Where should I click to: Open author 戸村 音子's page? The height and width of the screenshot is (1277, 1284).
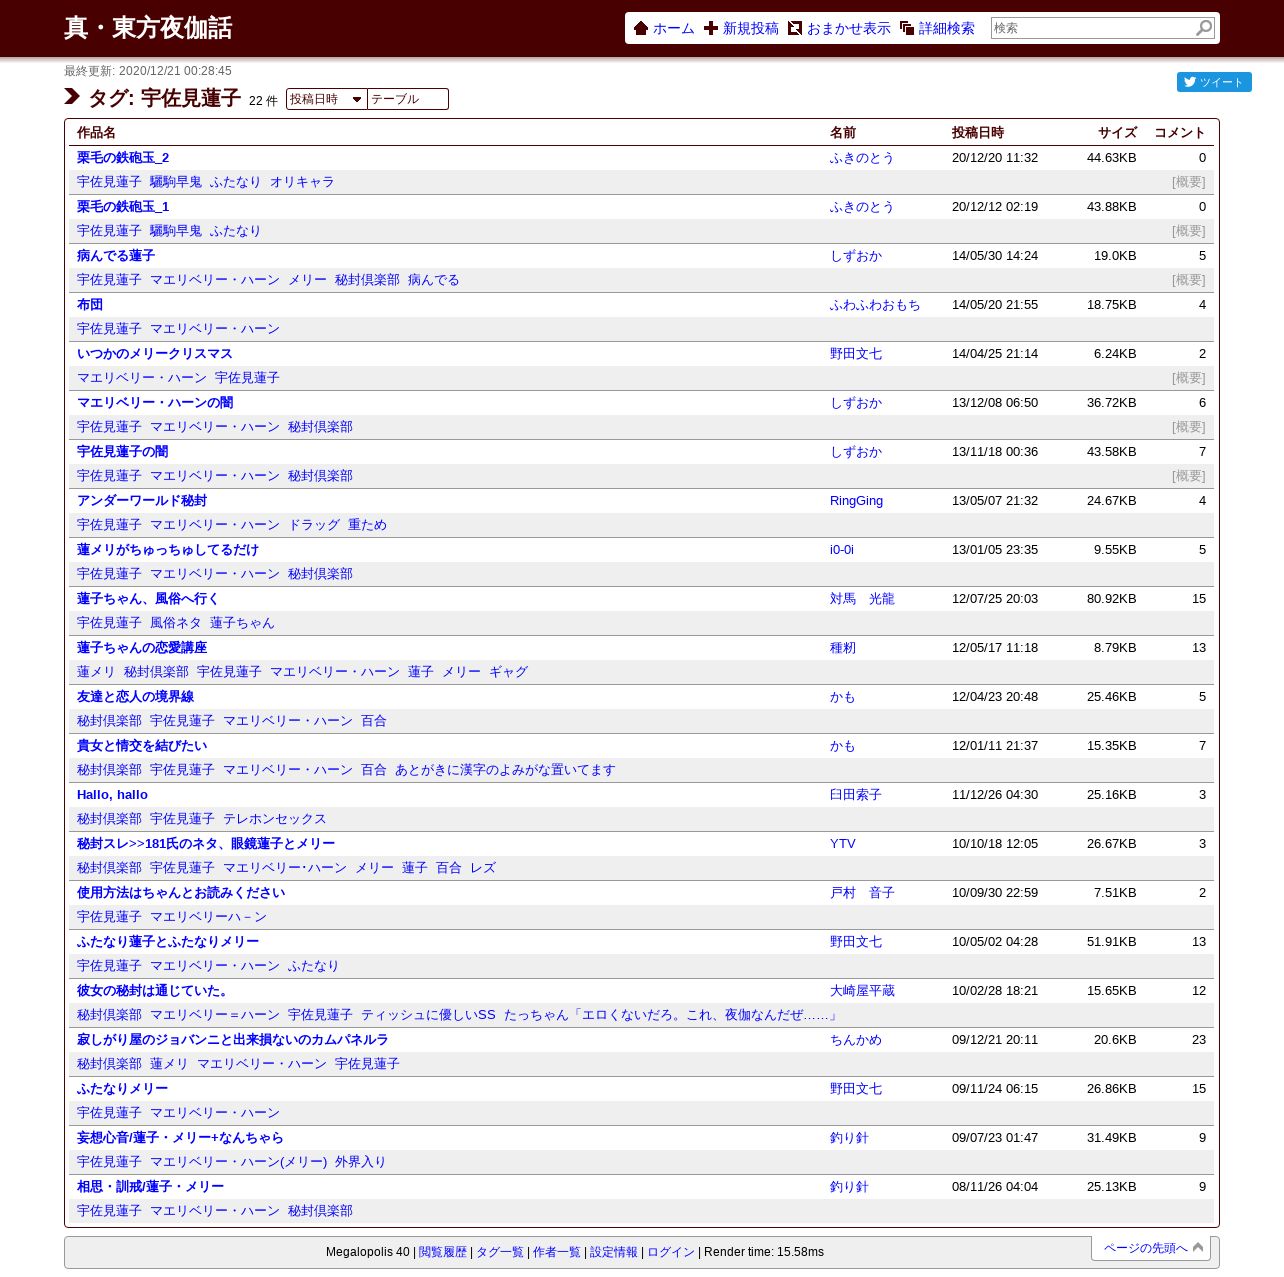[862, 892]
